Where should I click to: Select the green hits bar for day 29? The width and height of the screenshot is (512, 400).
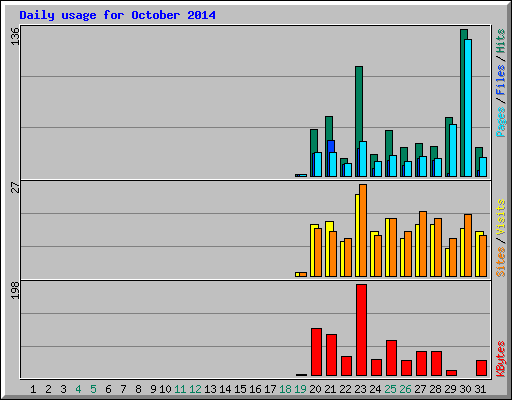(x=447, y=147)
